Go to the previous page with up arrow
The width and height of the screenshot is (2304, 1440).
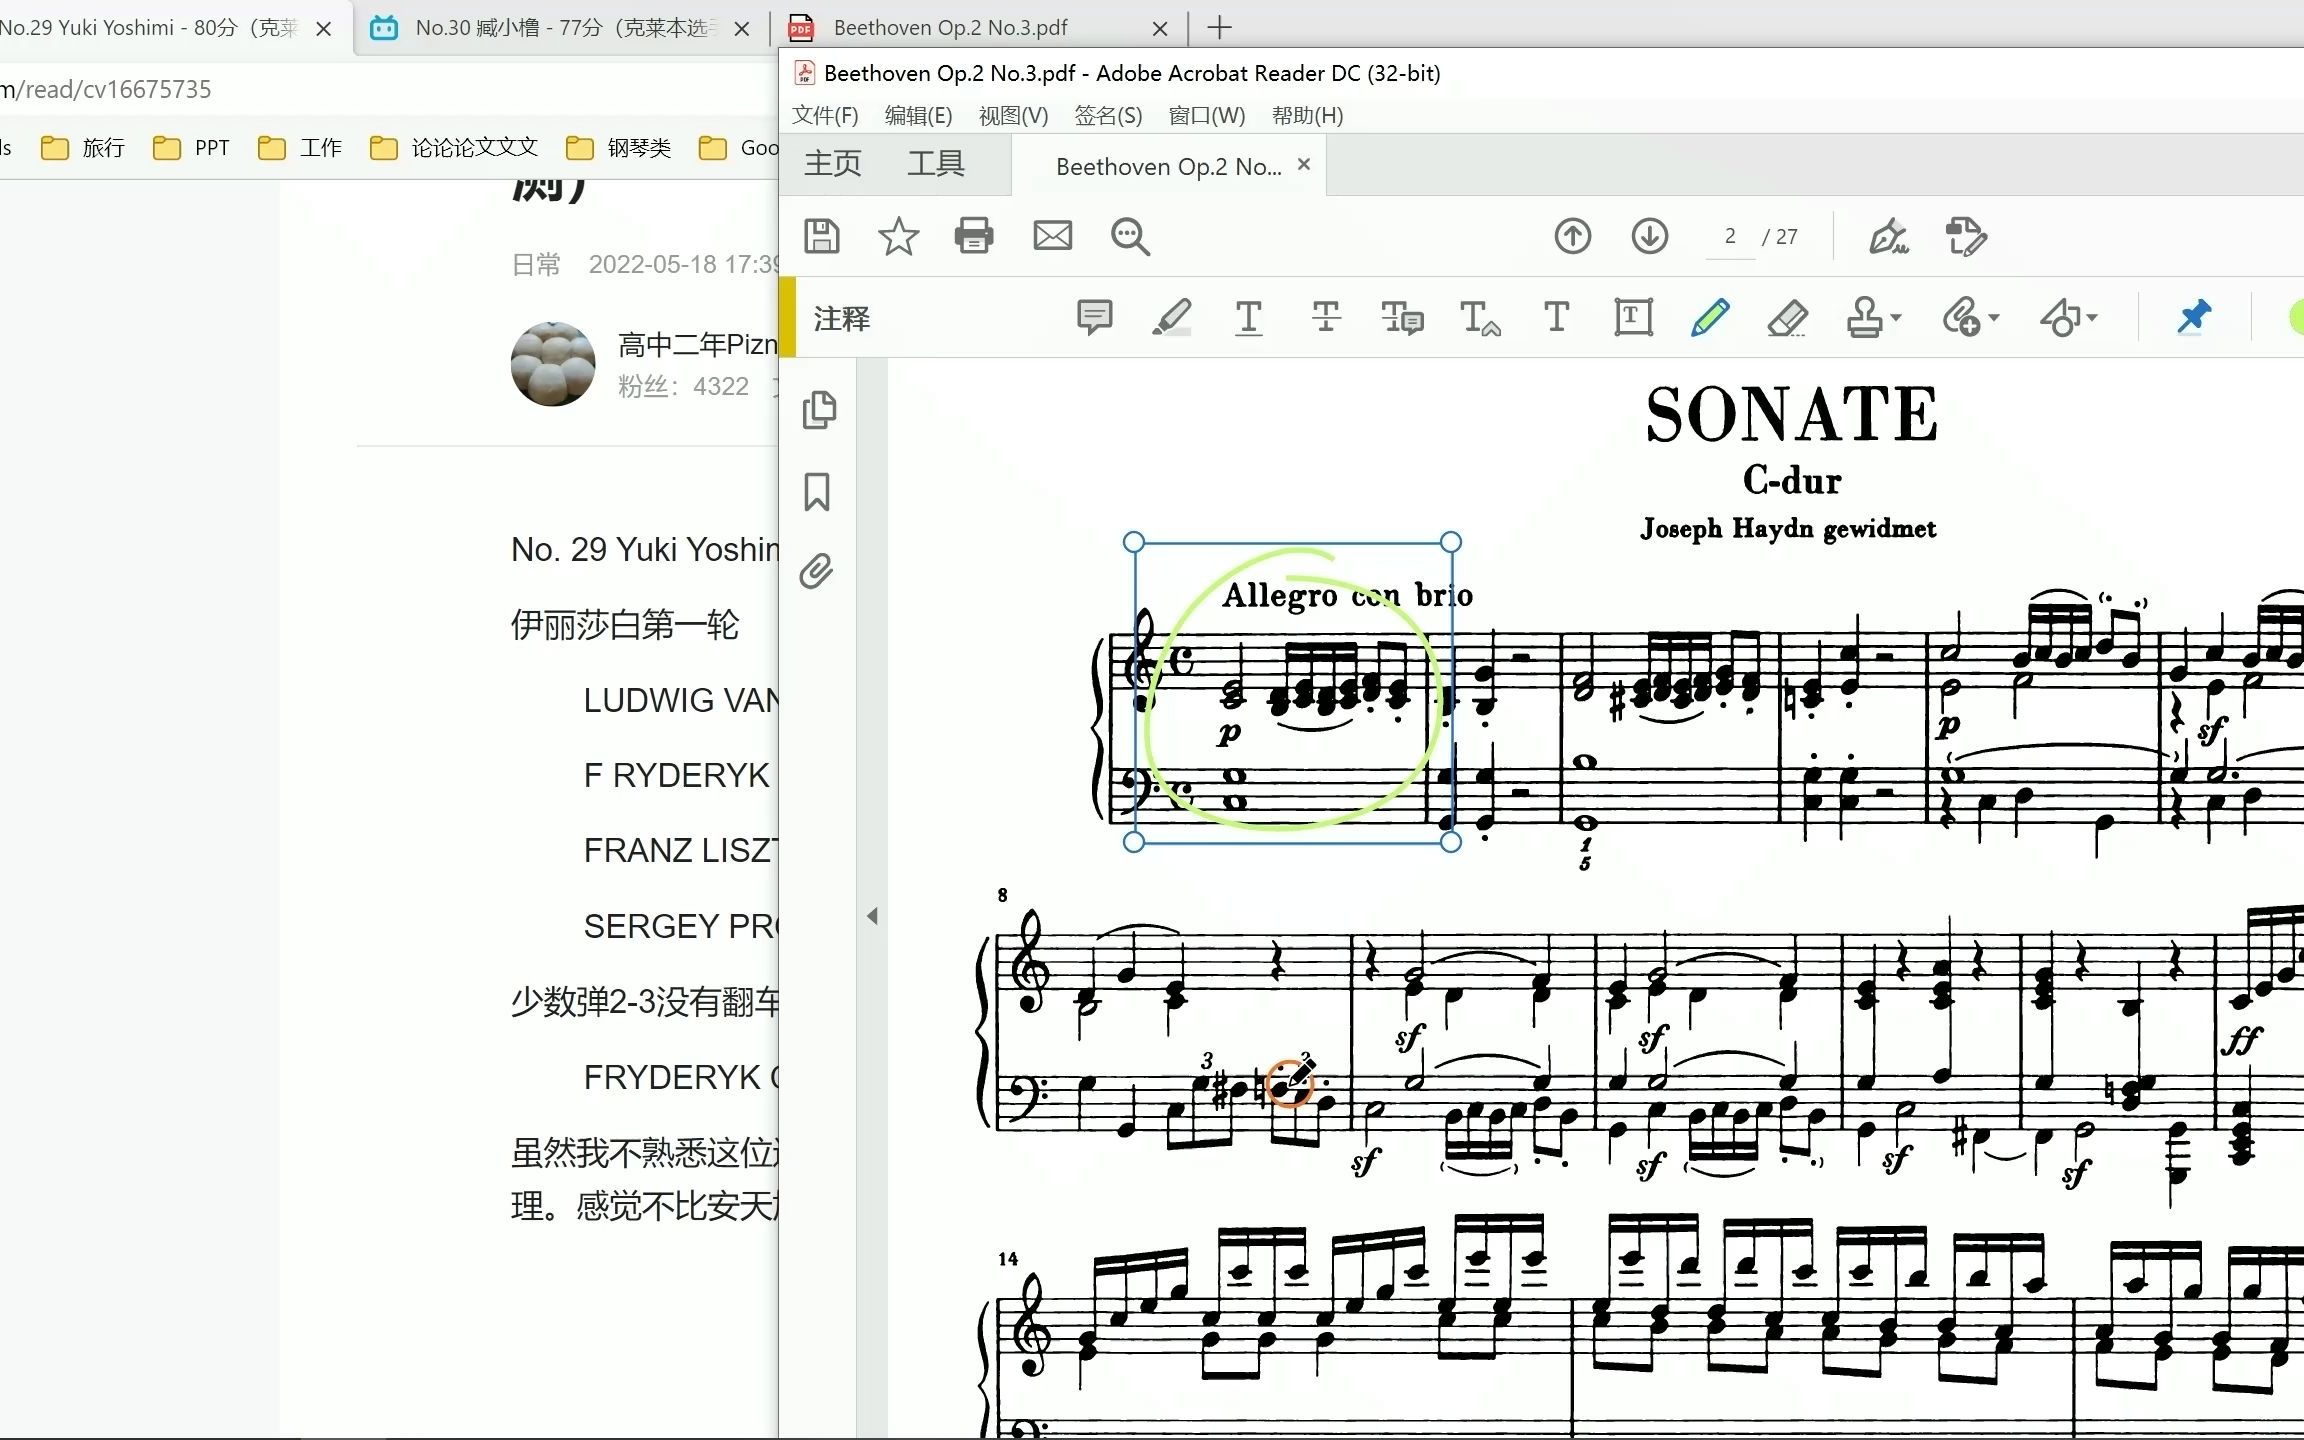[1573, 237]
